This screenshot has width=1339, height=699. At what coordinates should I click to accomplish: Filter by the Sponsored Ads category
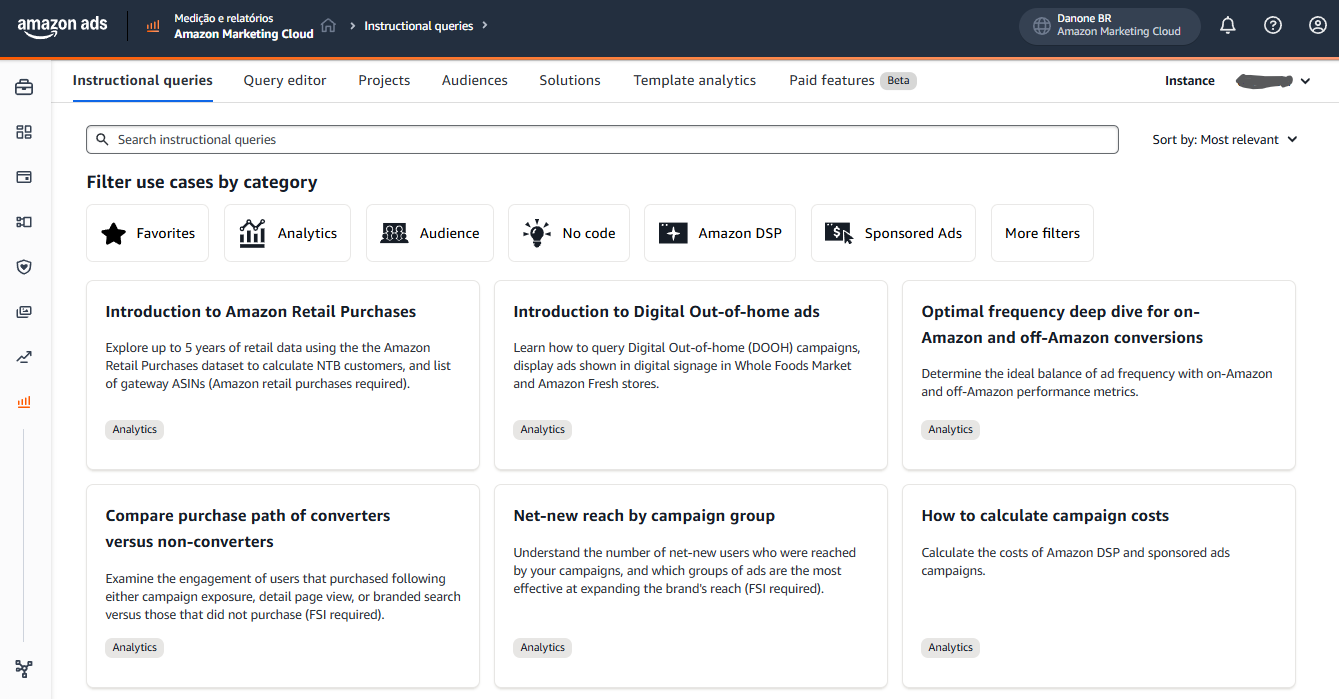[x=893, y=233]
